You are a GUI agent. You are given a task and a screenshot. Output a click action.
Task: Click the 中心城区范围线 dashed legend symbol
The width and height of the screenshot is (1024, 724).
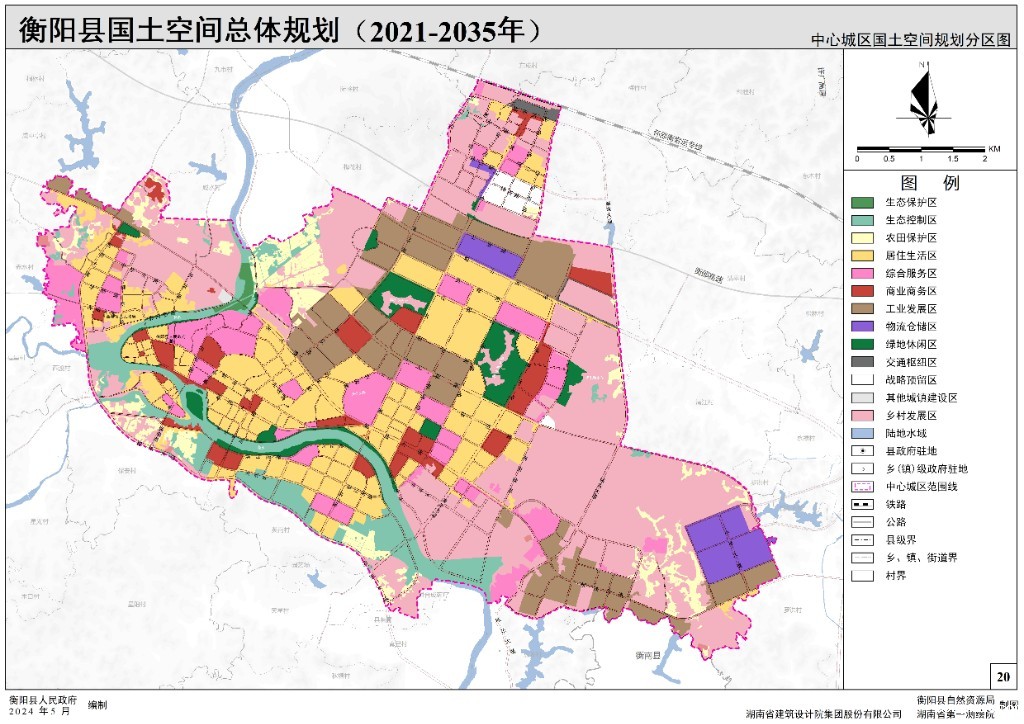(862, 486)
